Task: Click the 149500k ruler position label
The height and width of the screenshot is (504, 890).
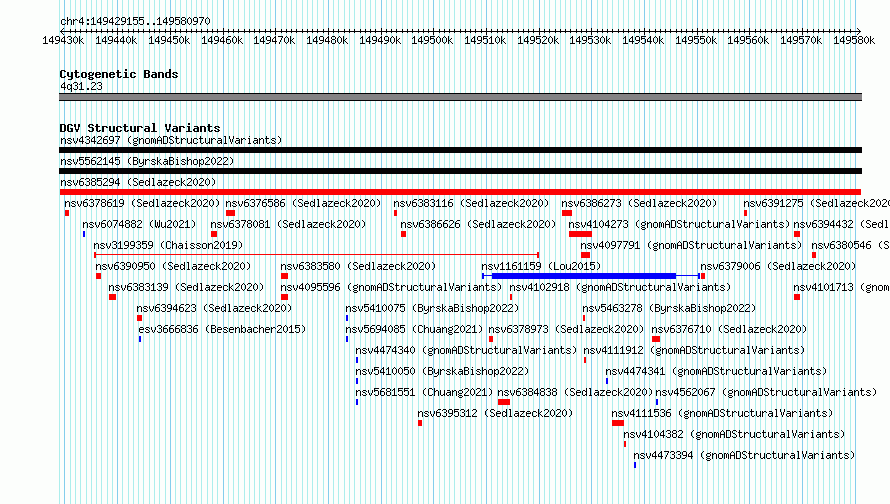Action: (432, 40)
